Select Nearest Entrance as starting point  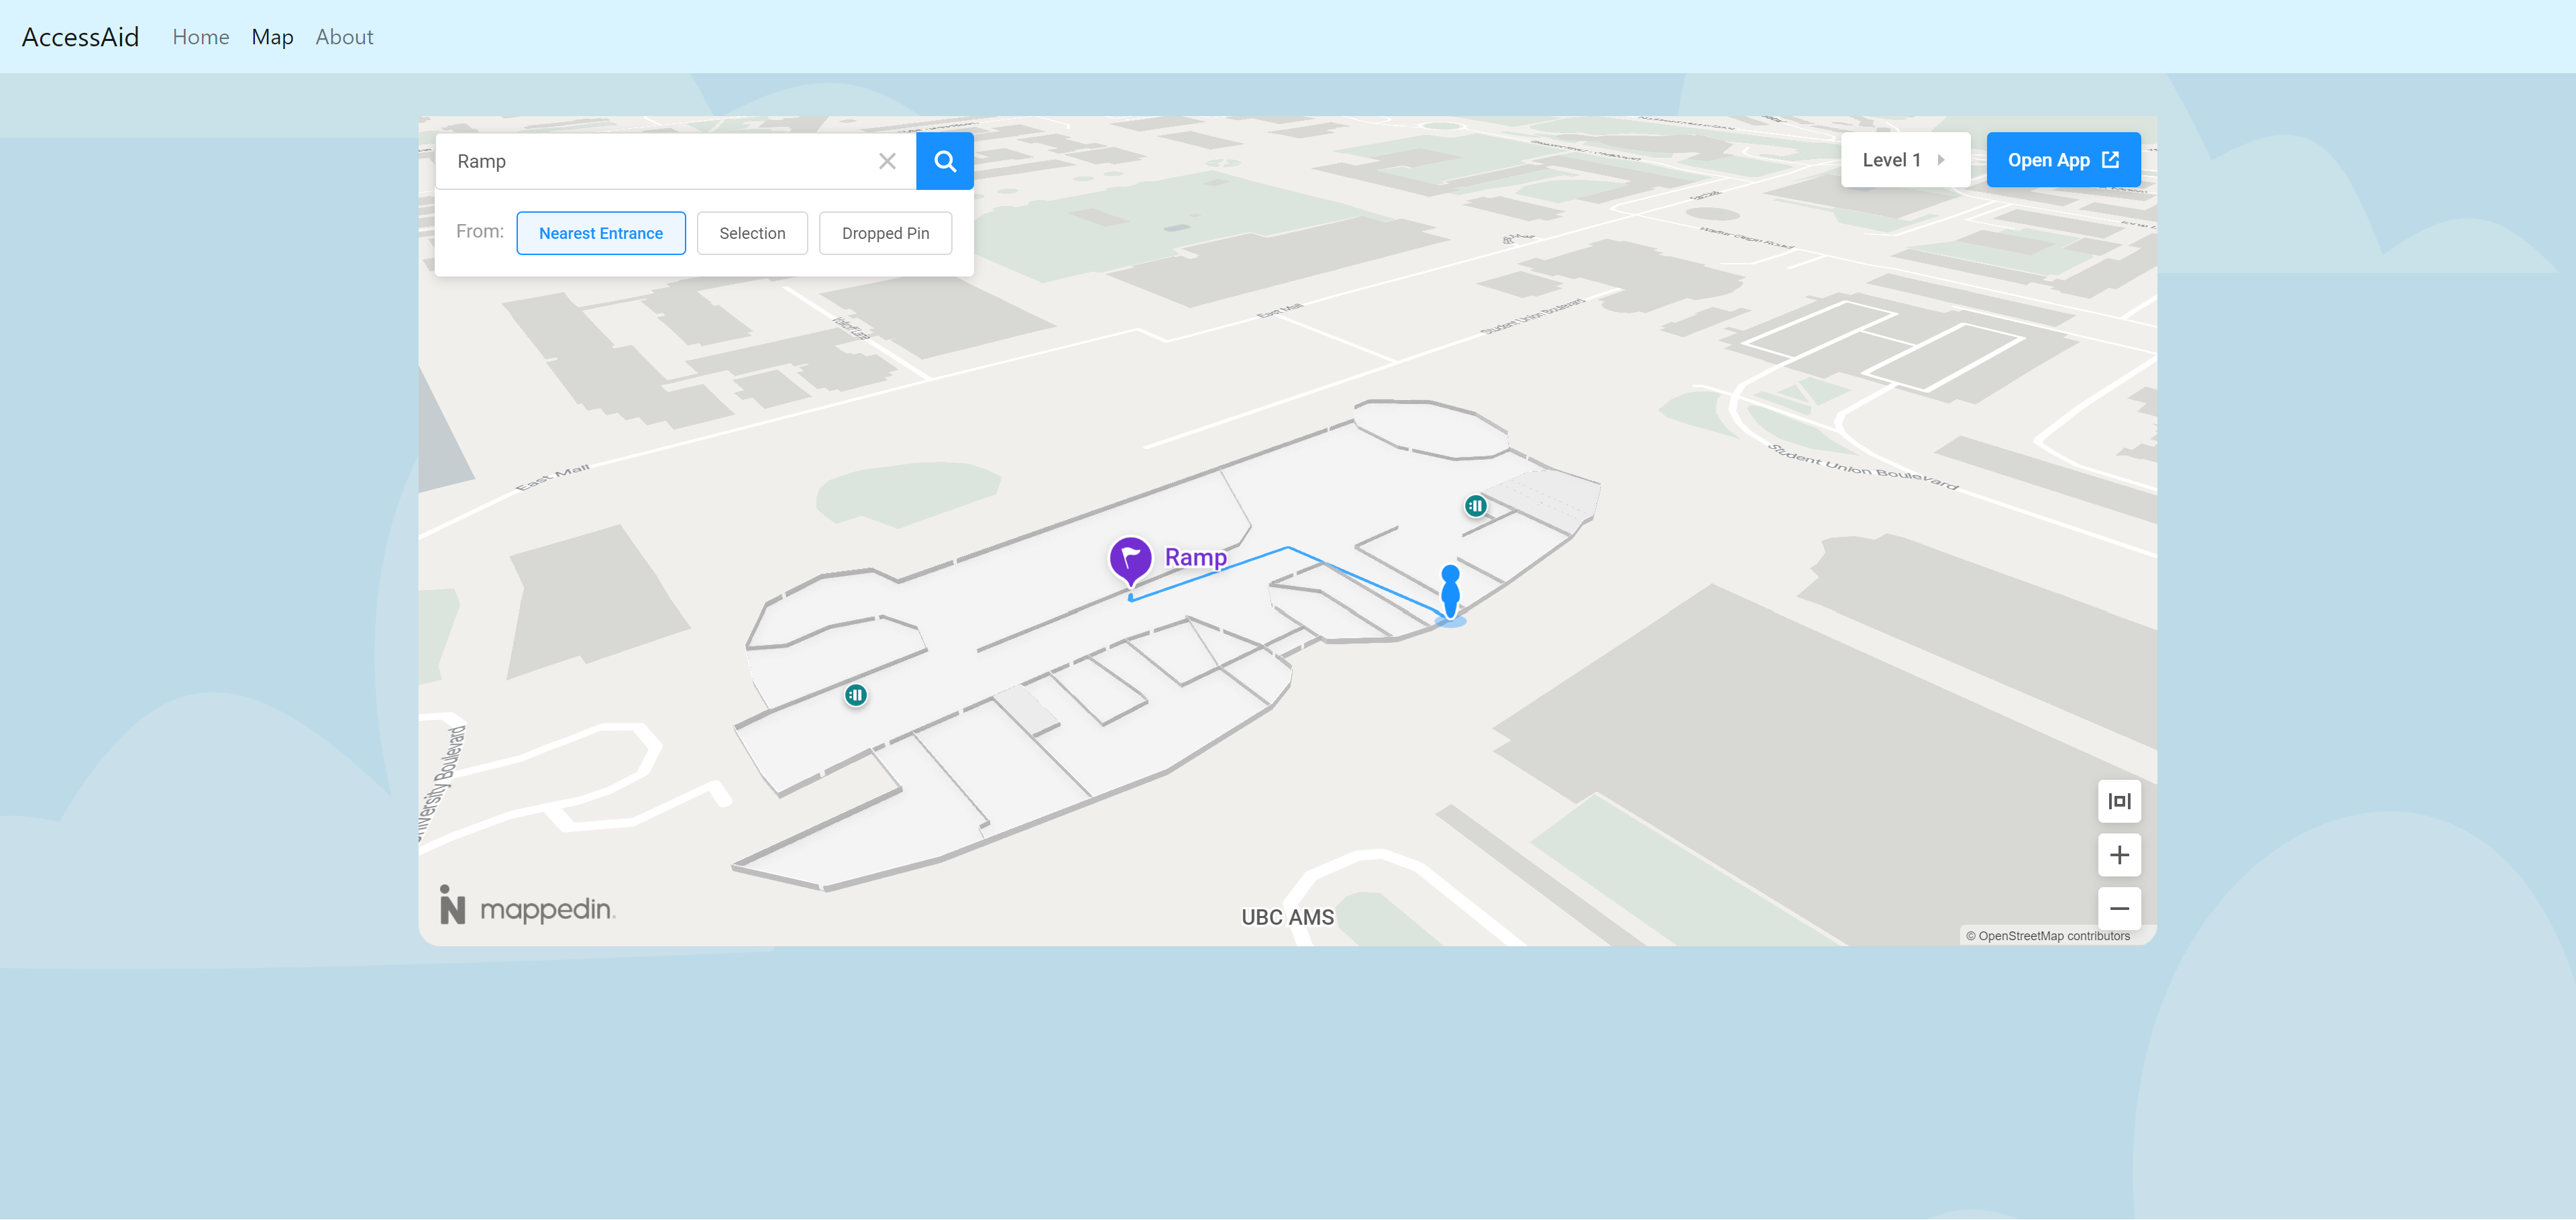(600, 233)
